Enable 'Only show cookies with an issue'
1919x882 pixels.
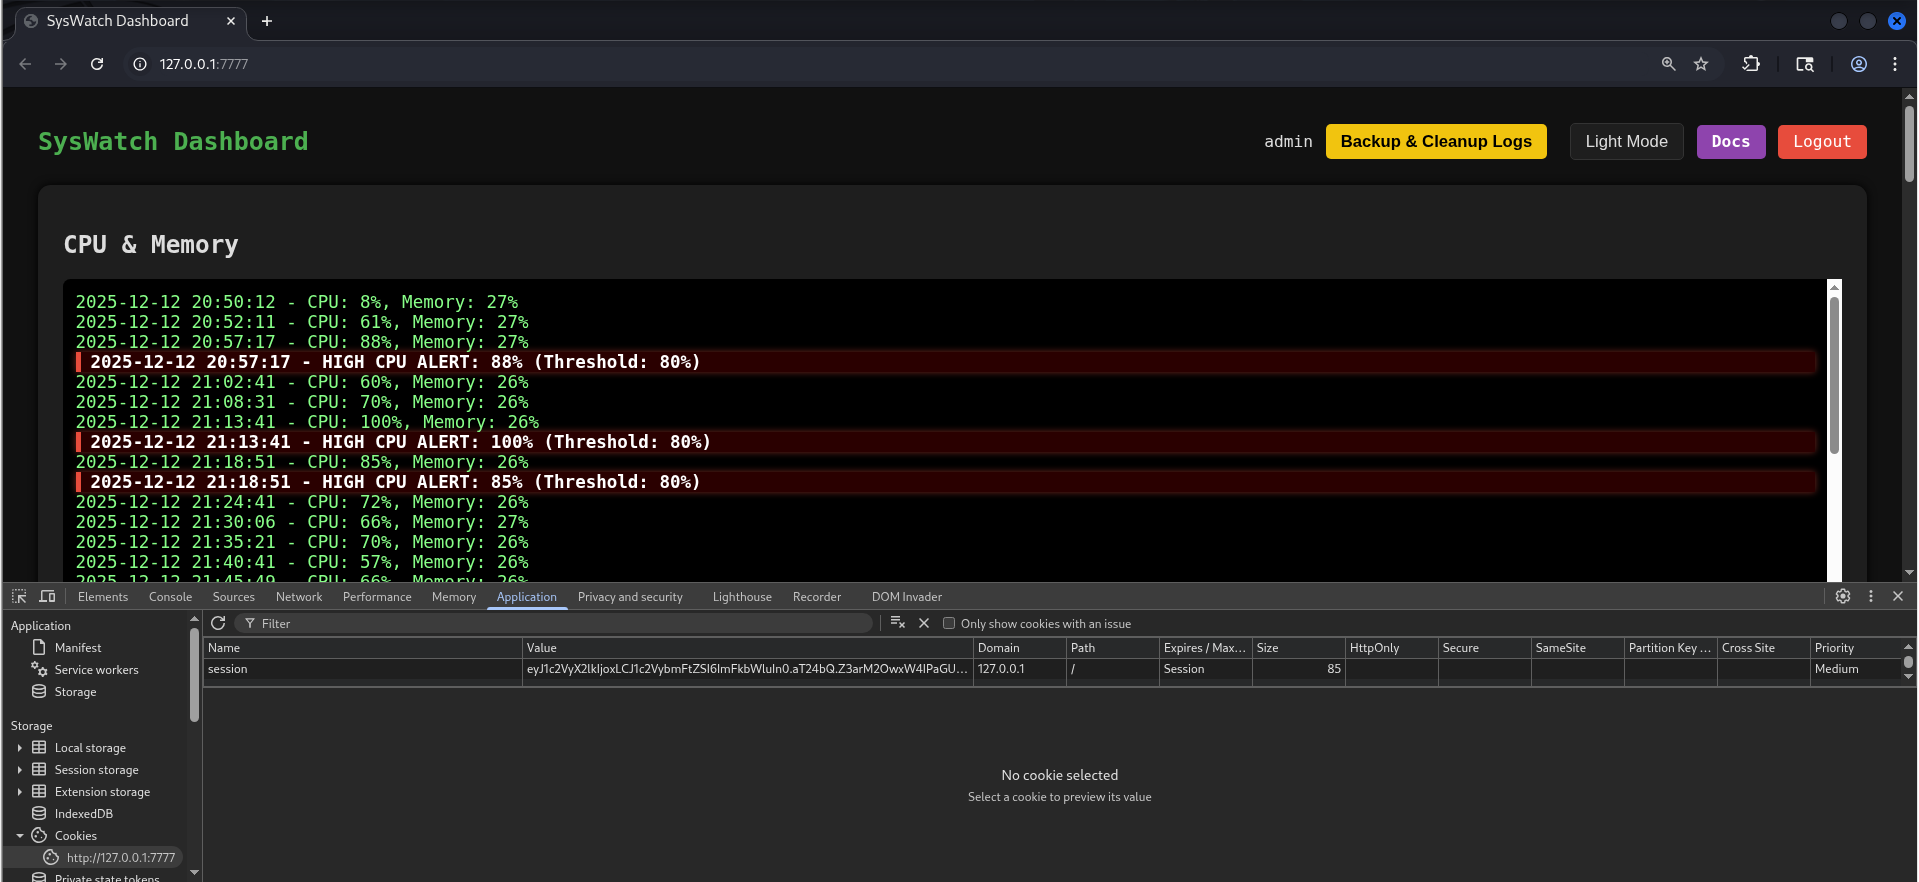tap(949, 623)
